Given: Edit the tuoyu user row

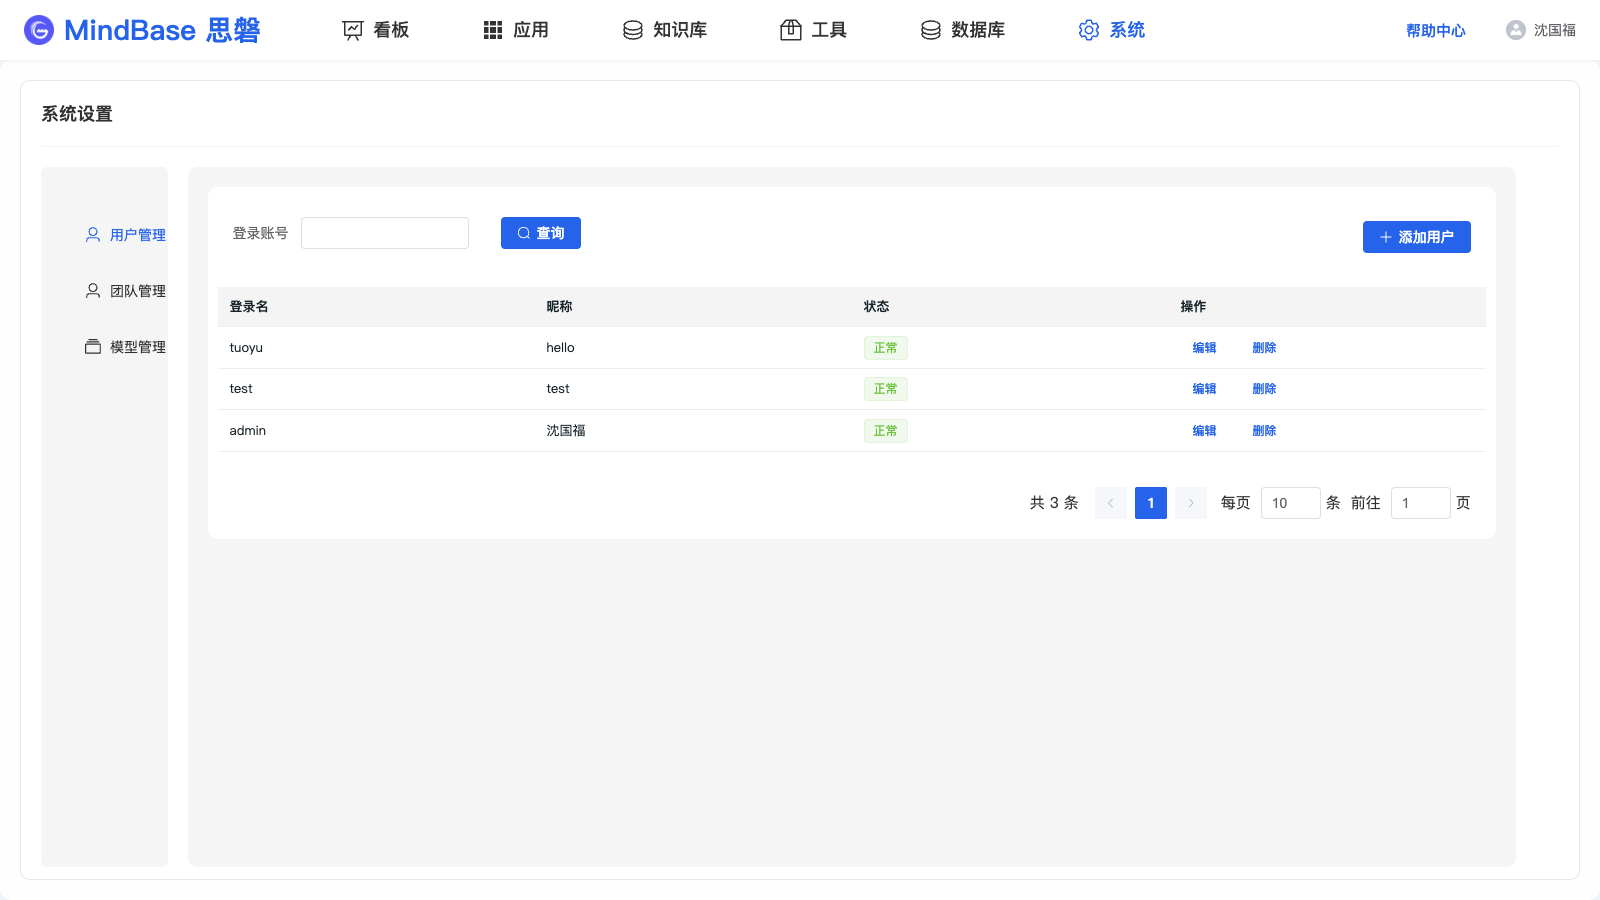Looking at the screenshot, I should point(1204,348).
